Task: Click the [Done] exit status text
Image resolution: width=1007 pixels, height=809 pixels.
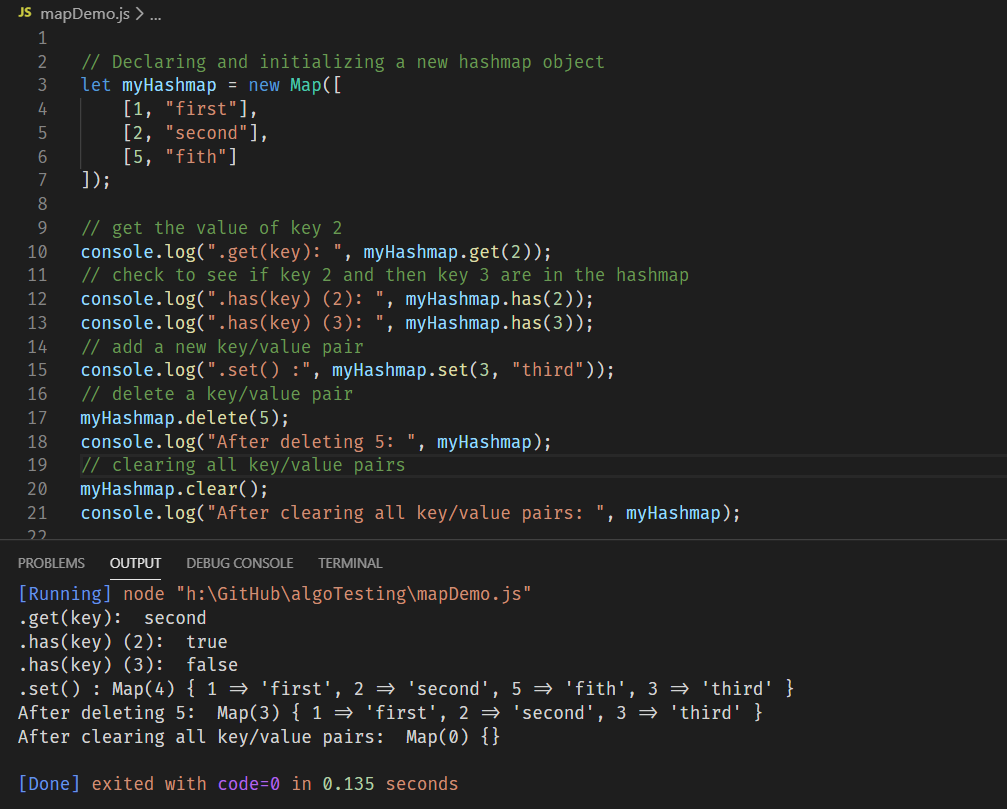Action: [49, 783]
